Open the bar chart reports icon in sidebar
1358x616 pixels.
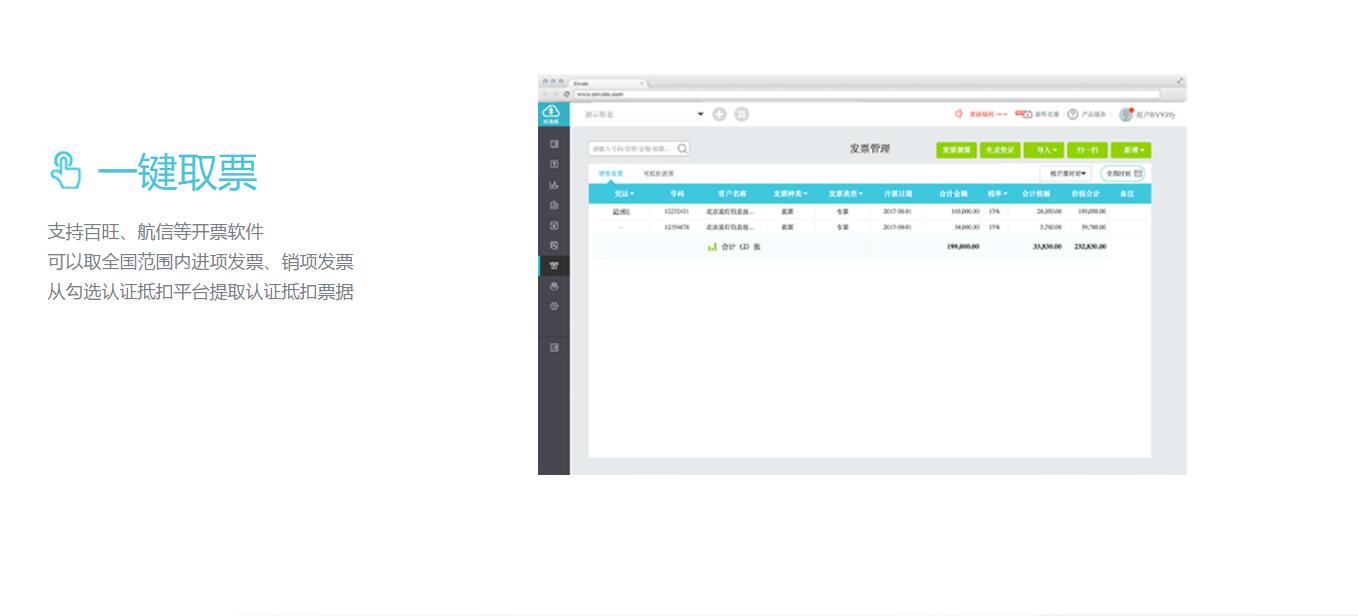(x=554, y=185)
